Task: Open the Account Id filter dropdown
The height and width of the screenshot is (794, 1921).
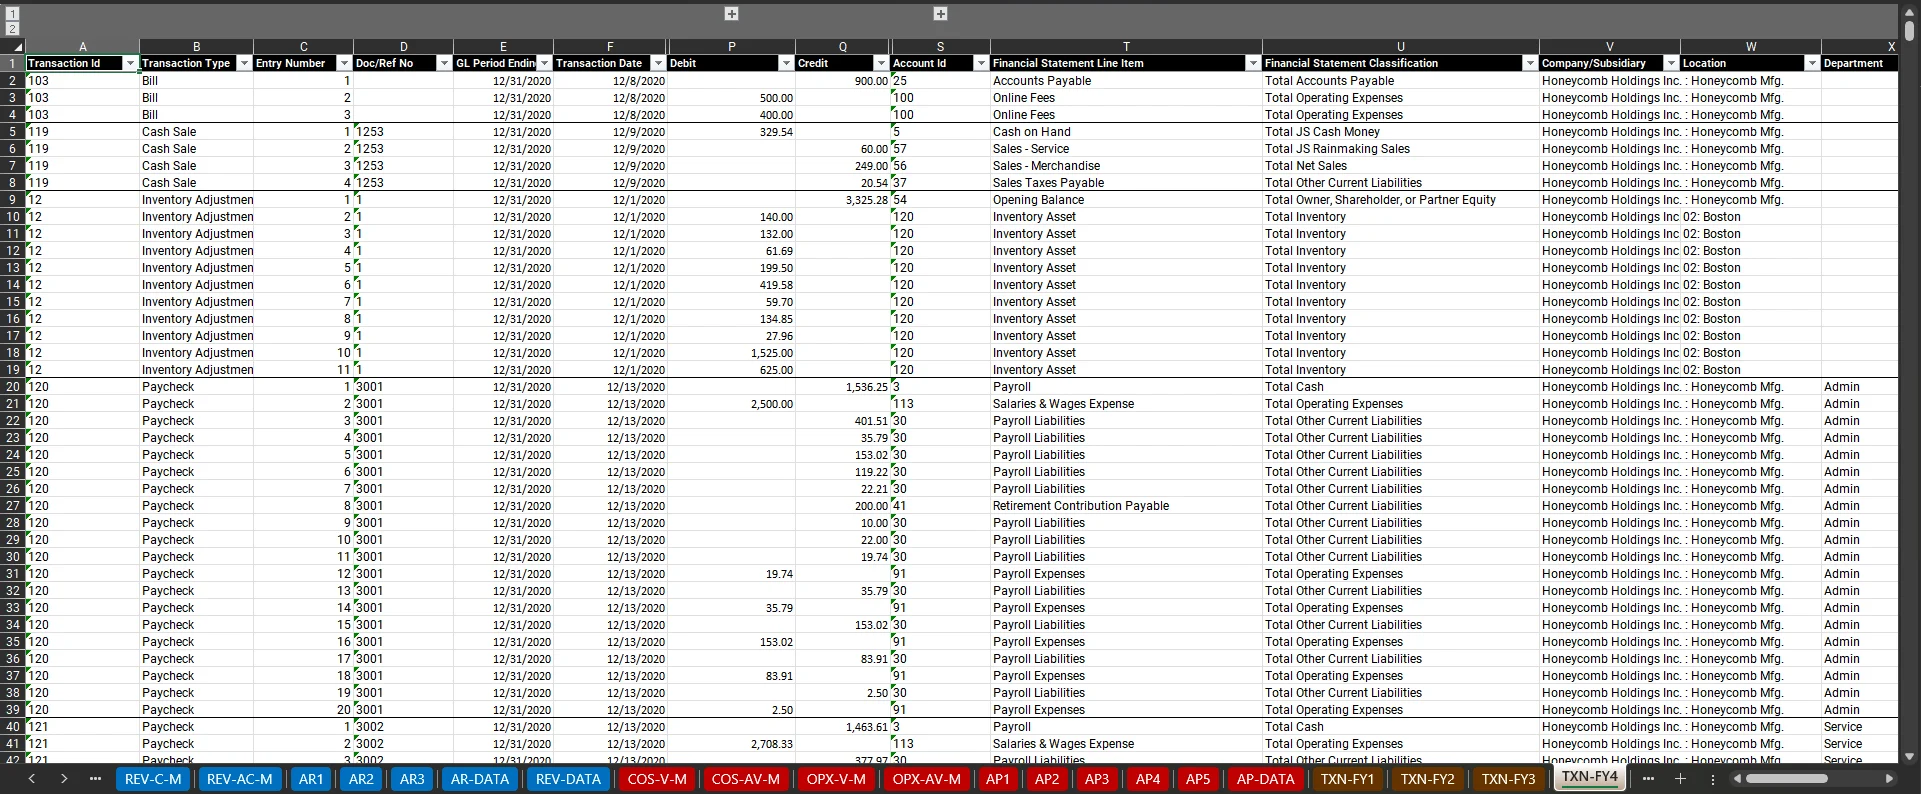Action: (x=981, y=63)
